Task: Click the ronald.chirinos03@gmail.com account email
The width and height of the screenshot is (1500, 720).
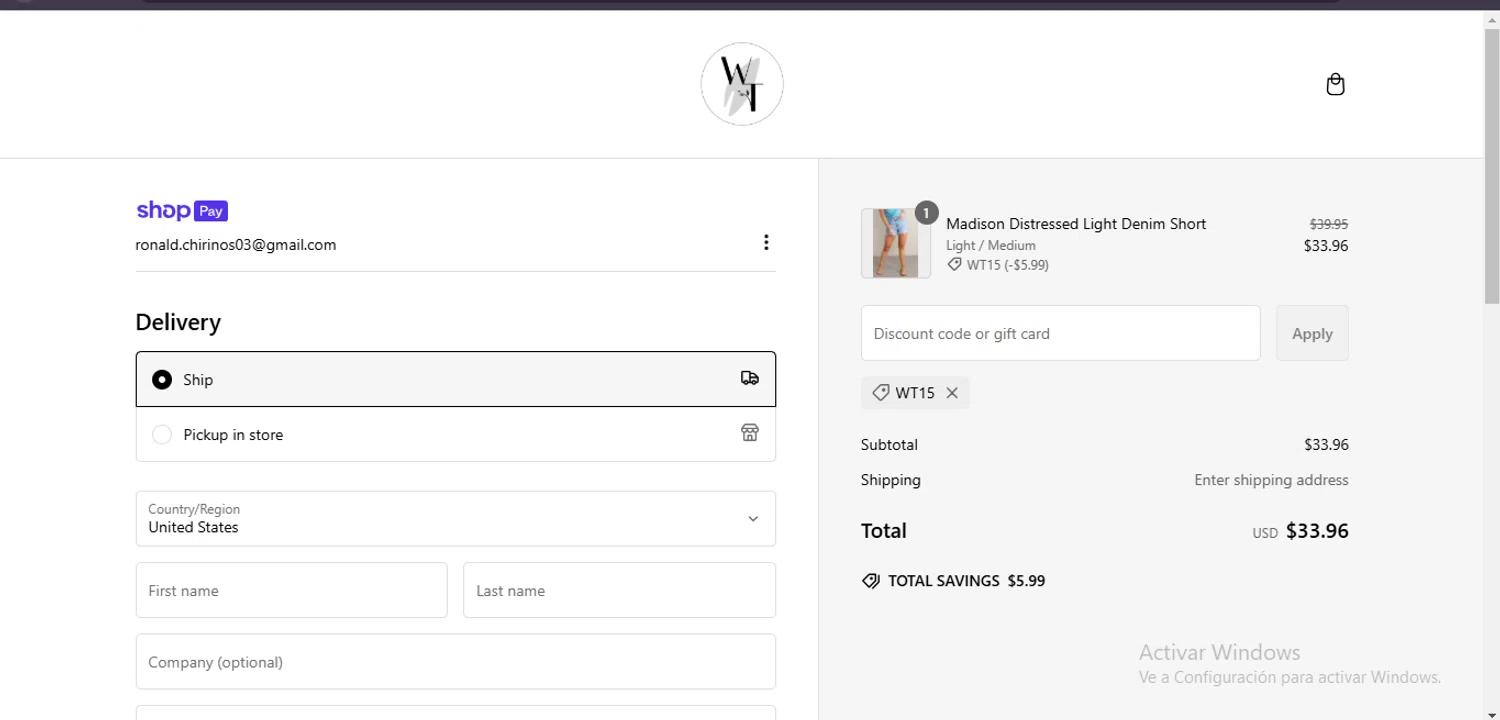Action: point(236,245)
